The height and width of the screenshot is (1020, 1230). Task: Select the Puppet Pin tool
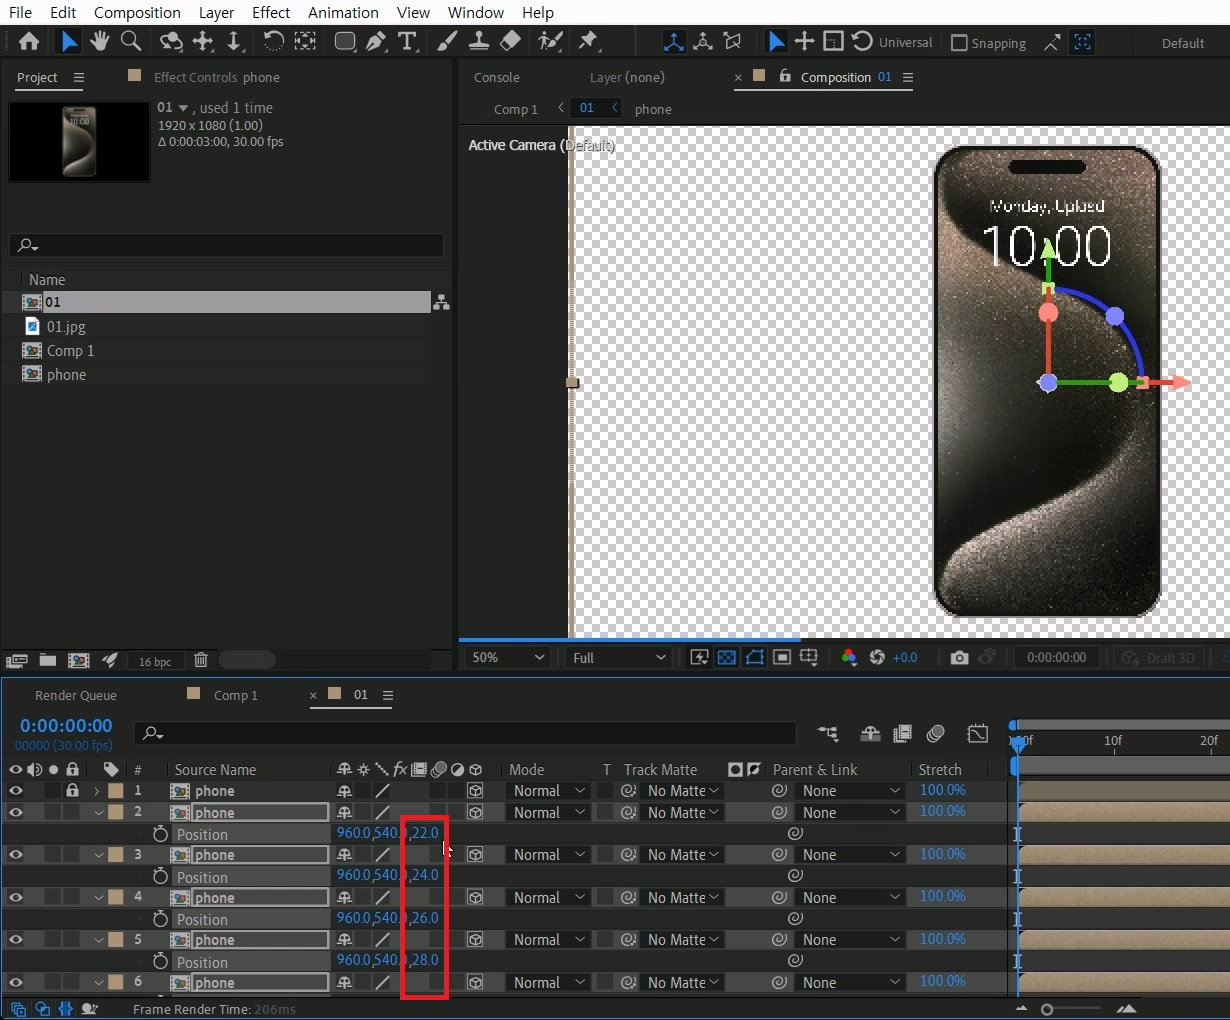(x=588, y=42)
